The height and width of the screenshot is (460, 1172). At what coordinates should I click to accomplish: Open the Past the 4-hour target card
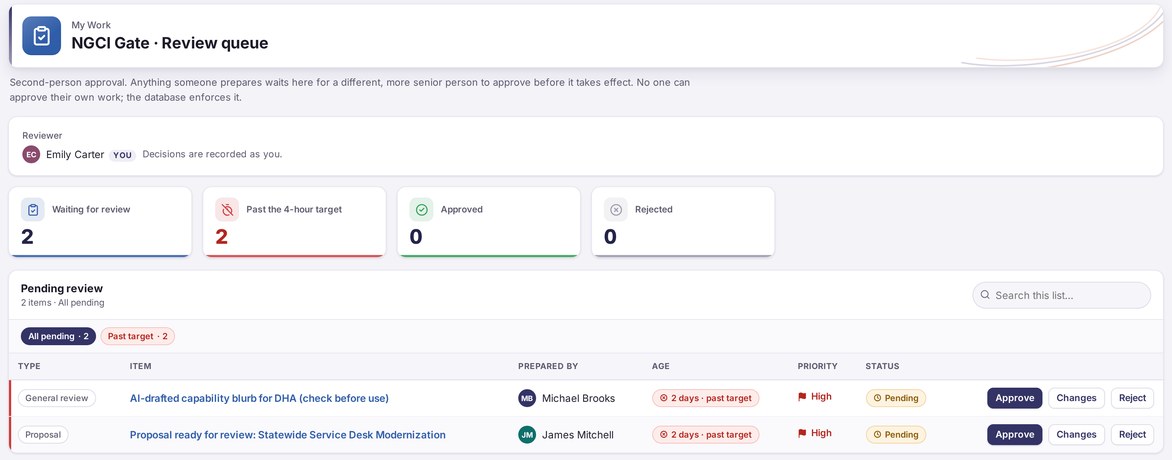click(294, 222)
